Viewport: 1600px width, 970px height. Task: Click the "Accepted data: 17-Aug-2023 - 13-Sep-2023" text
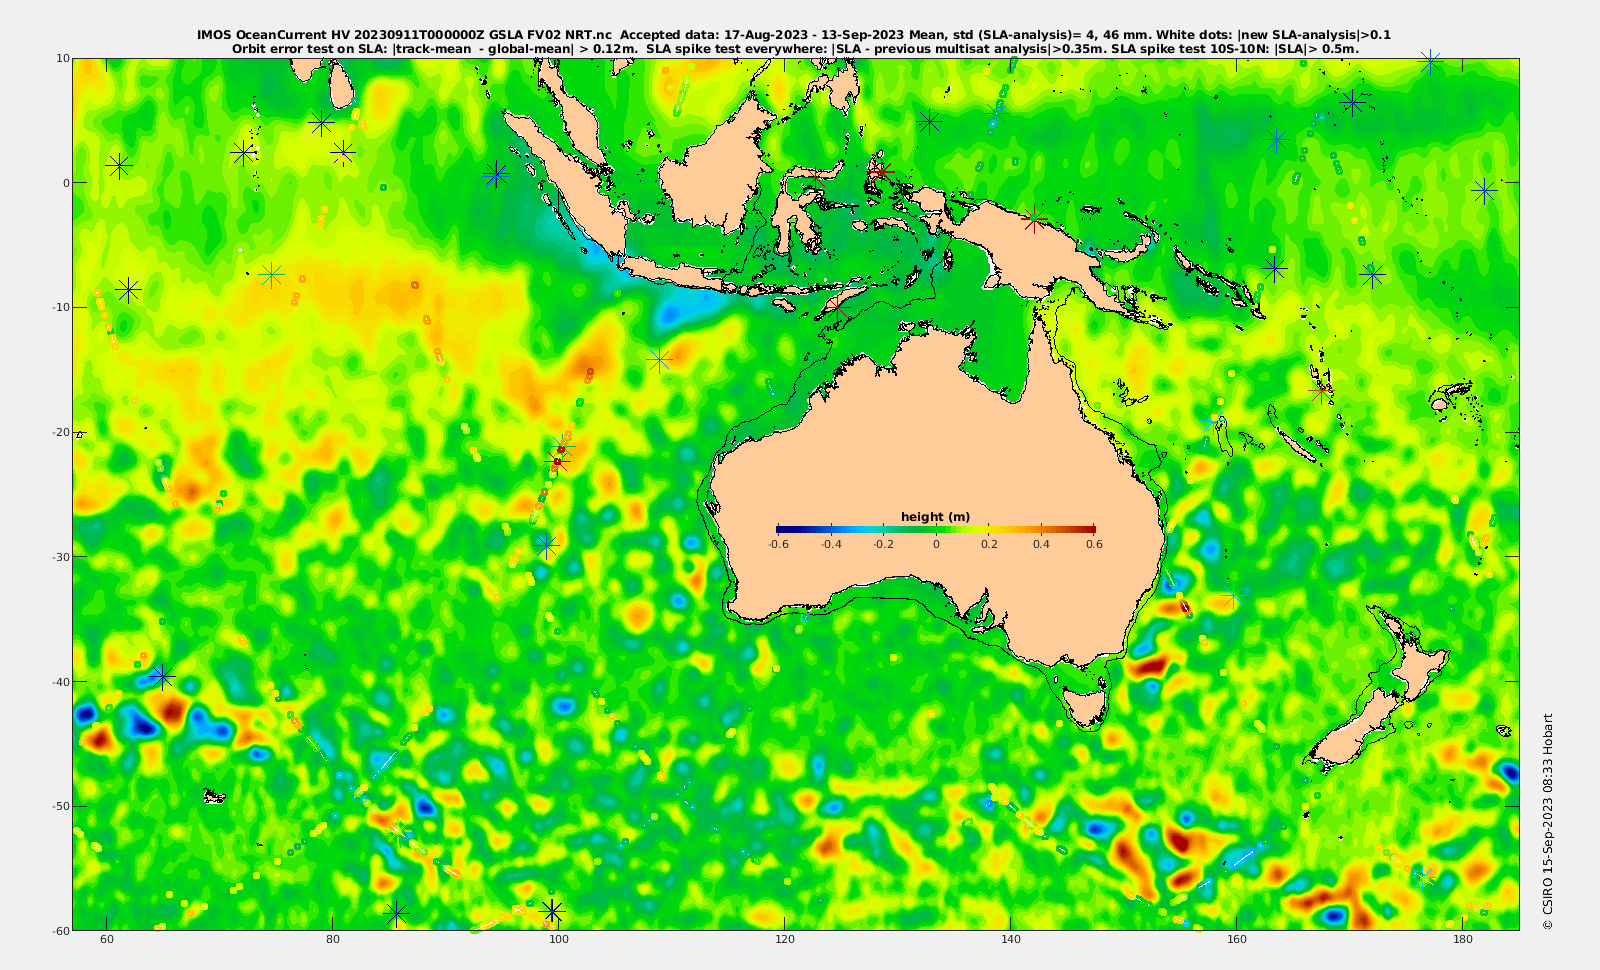[764, 35]
